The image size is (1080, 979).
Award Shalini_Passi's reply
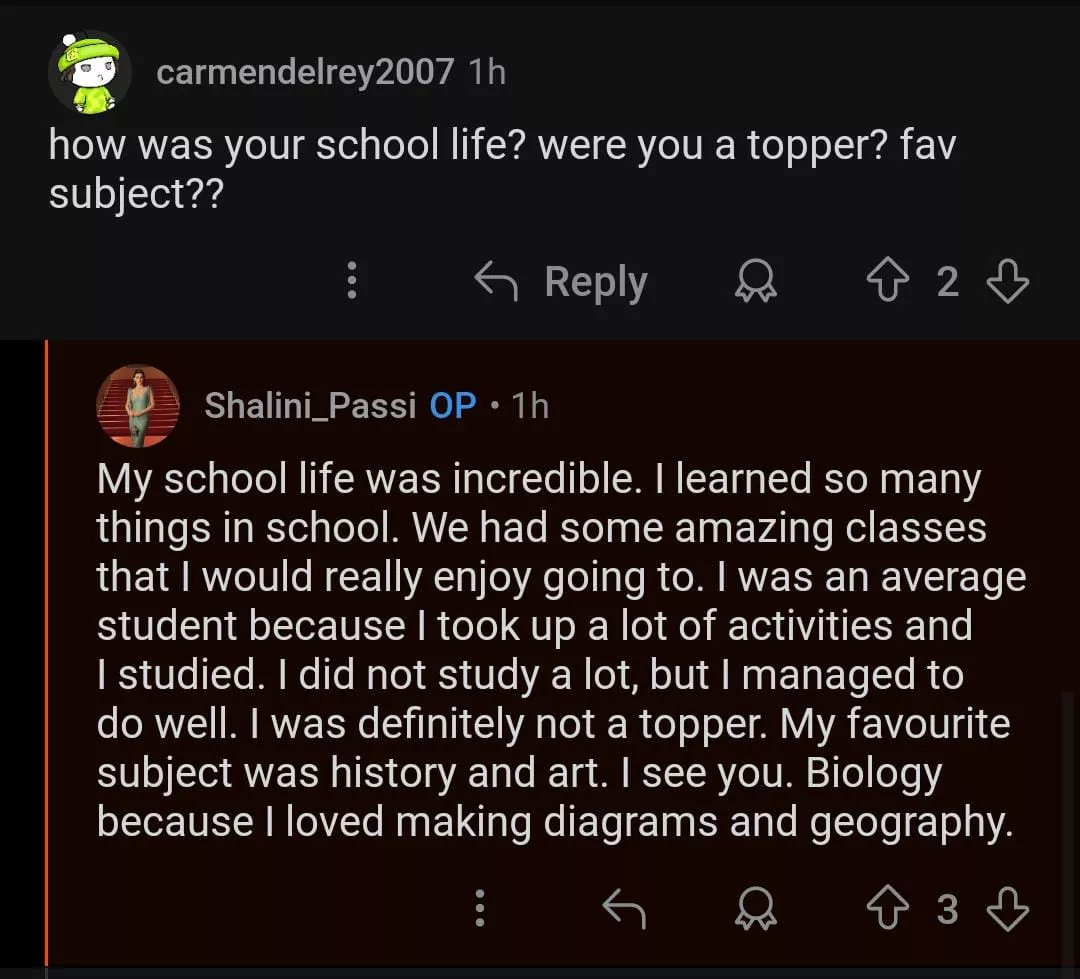tap(756, 909)
